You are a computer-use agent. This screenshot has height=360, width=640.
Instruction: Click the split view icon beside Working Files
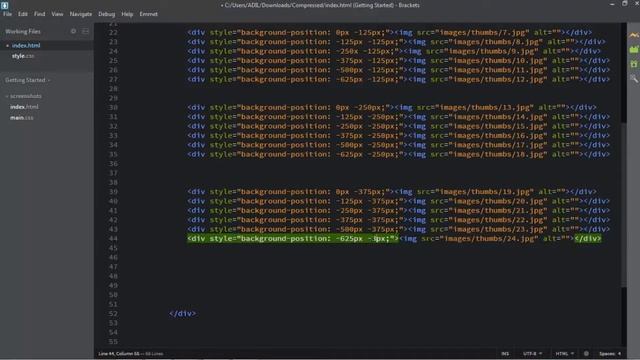(85, 31)
